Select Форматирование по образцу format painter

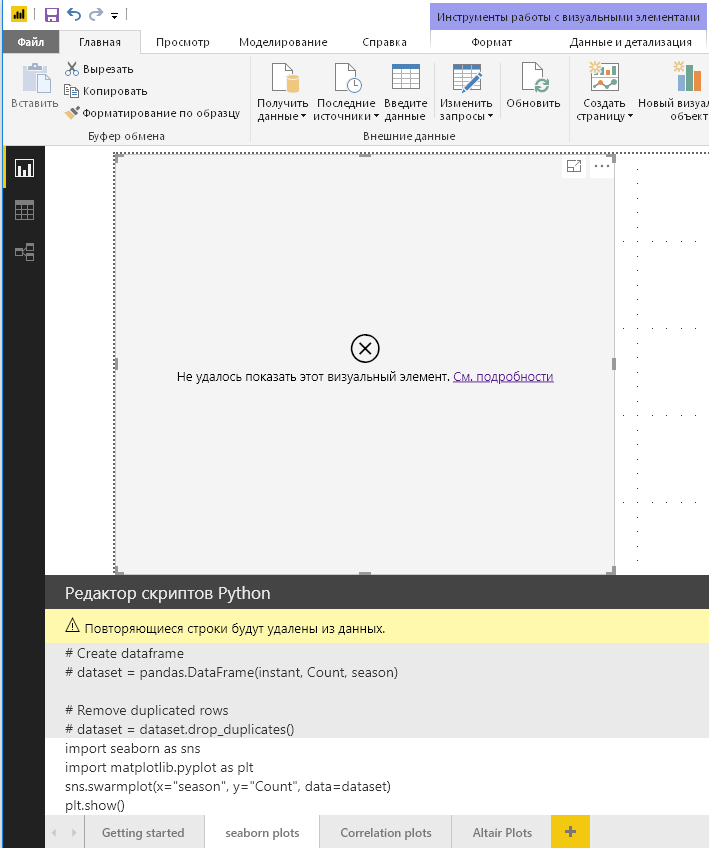(x=153, y=113)
